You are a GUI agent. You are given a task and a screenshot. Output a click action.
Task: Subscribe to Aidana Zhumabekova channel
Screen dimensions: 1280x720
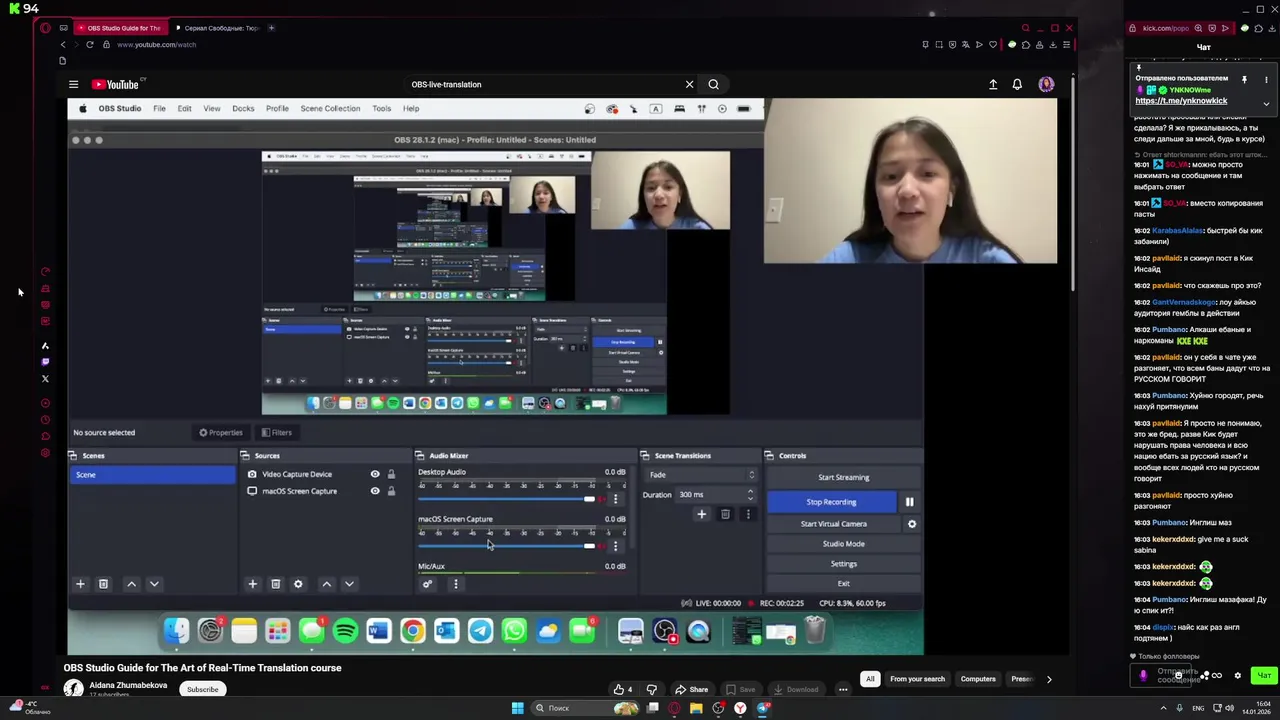[x=202, y=689]
